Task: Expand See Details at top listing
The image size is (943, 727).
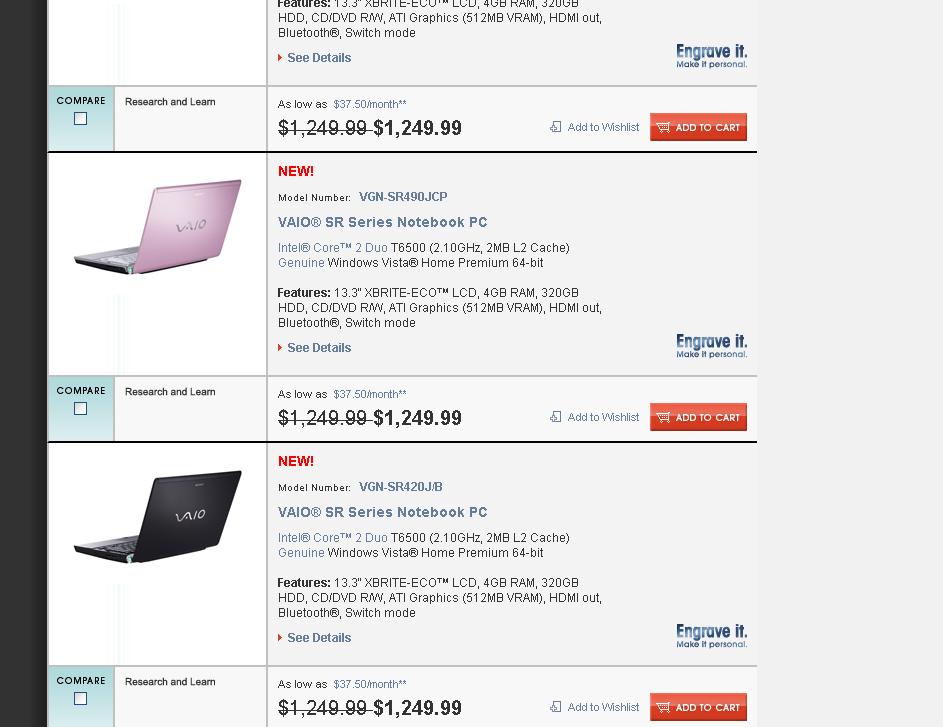Action: (x=319, y=58)
